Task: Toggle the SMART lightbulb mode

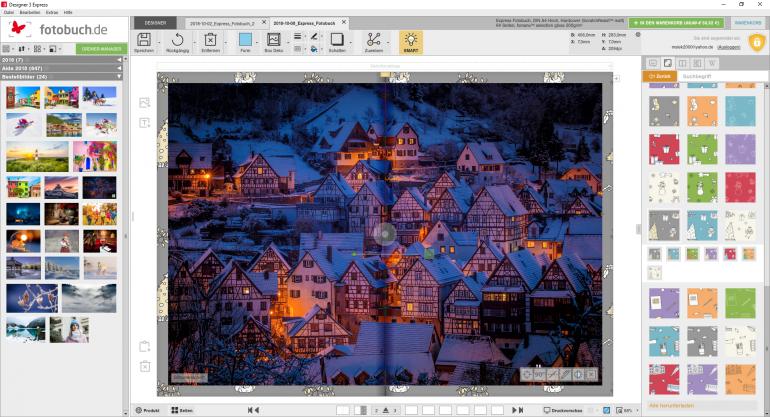Action: (411, 42)
